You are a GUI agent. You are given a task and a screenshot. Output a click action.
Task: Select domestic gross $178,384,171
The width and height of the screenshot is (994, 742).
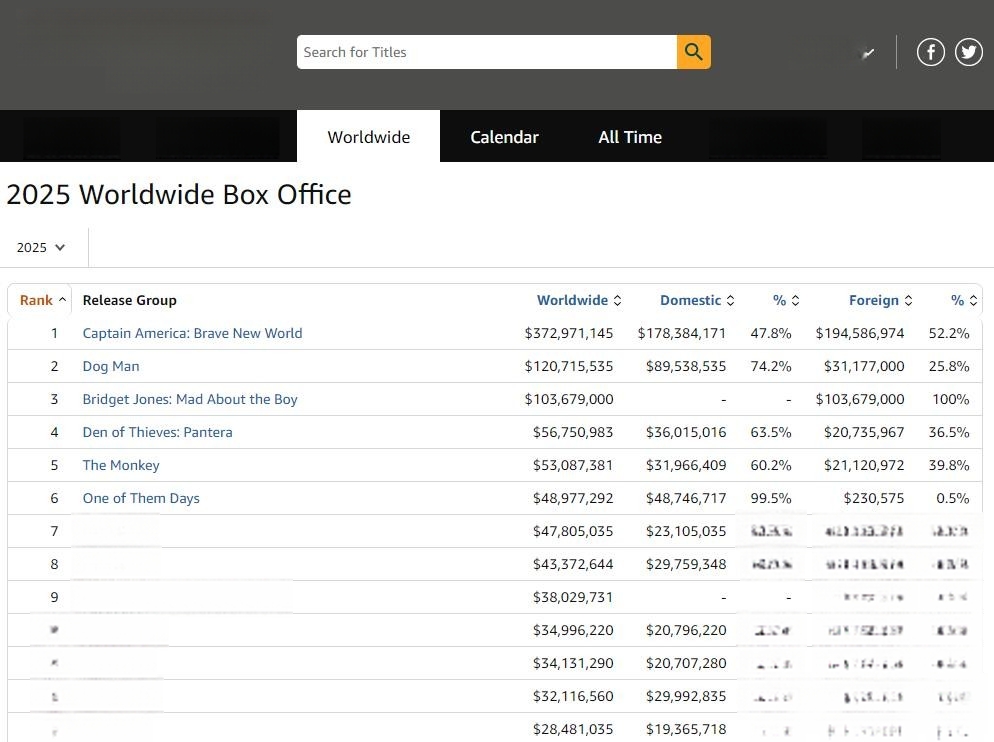[681, 333]
